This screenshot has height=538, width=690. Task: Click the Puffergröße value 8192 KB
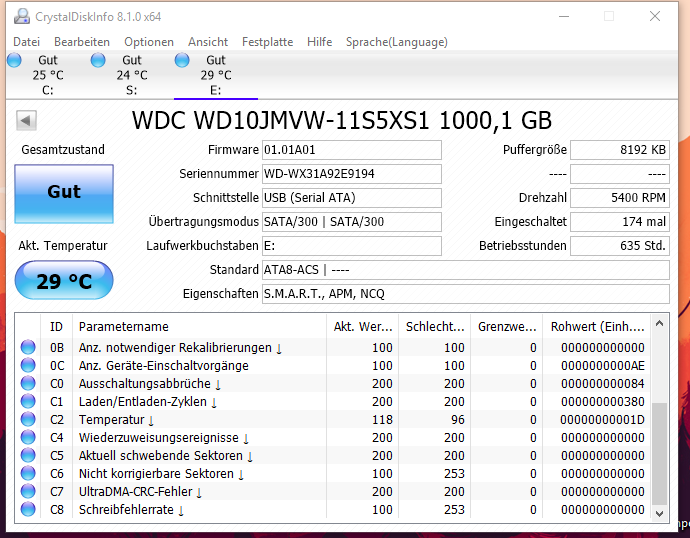[620, 150]
